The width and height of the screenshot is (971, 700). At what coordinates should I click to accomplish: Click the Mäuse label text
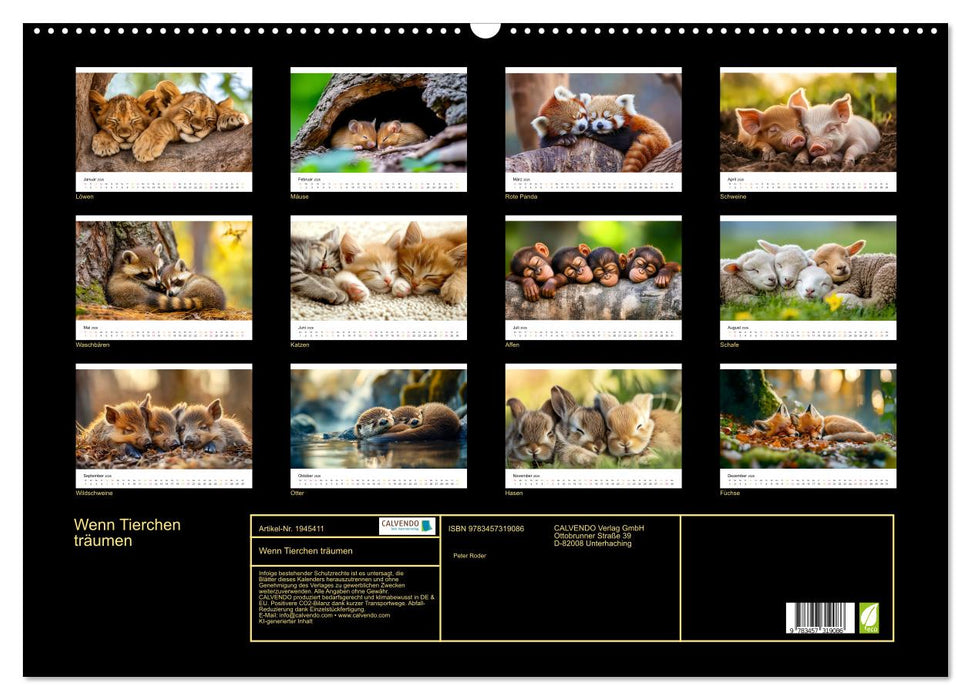click(x=296, y=196)
